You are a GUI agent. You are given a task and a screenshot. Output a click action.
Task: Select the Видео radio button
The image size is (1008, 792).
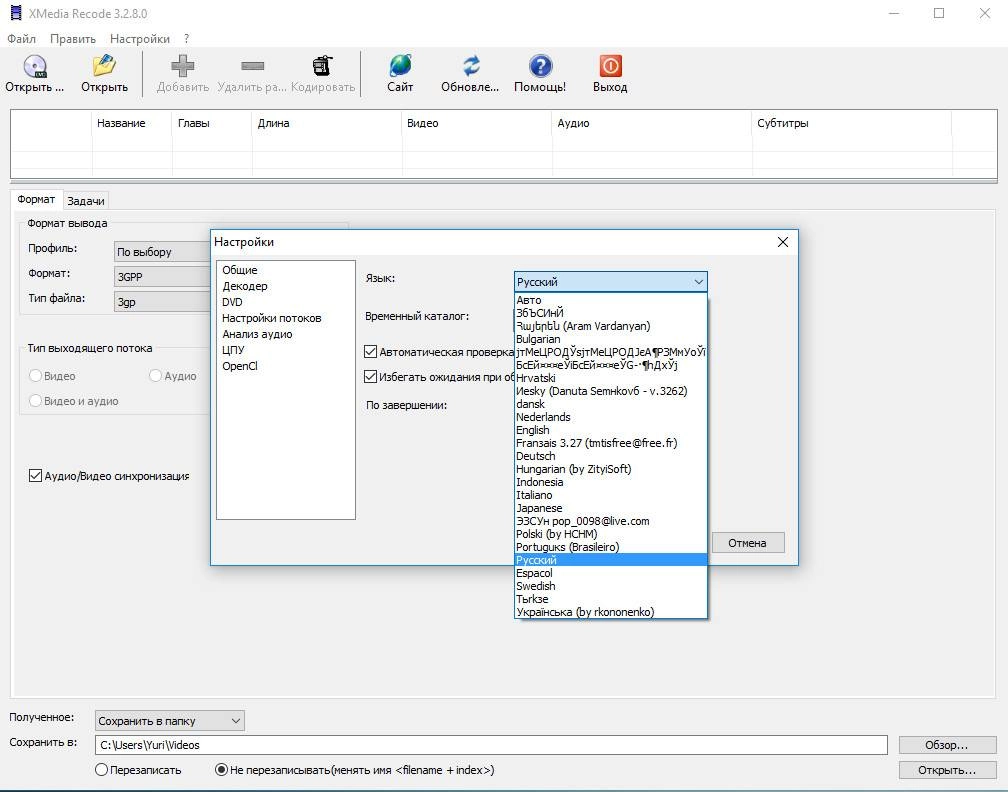pyautogui.click(x=35, y=375)
